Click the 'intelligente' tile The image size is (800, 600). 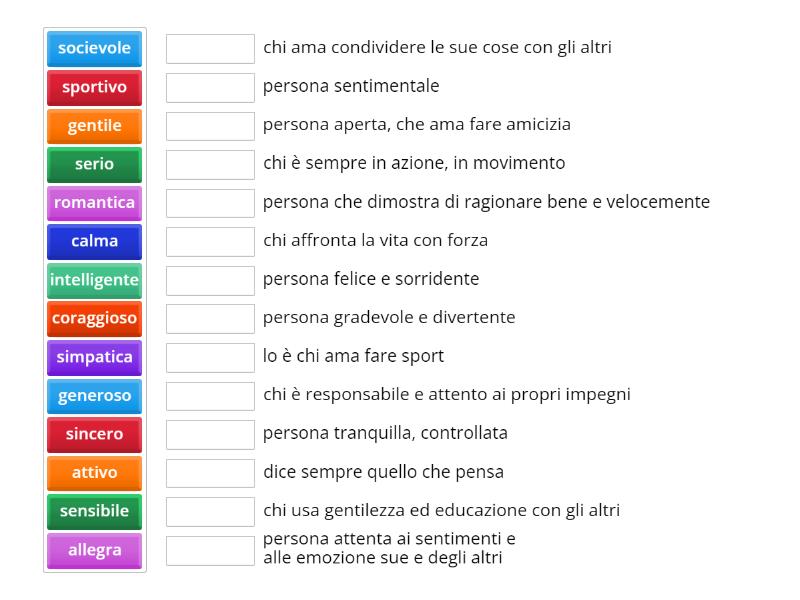94,280
